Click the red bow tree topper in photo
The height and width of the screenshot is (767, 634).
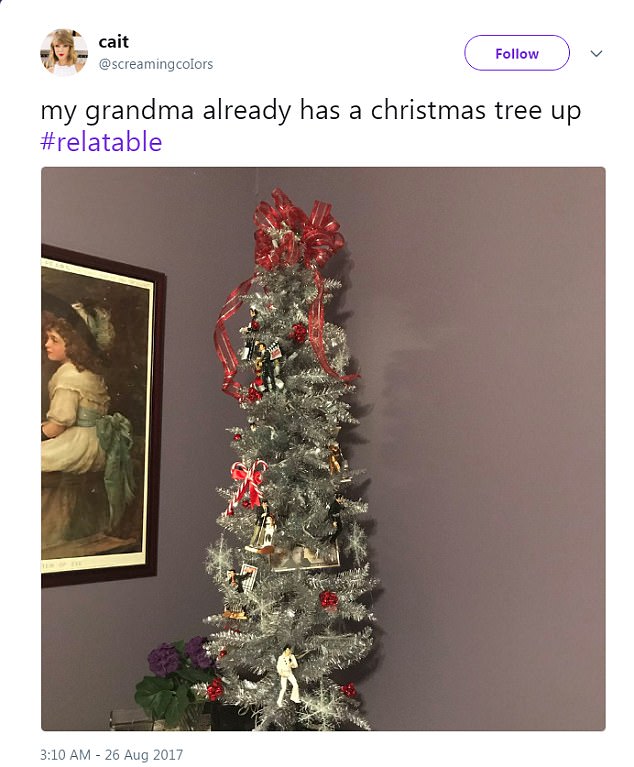coord(297,229)
